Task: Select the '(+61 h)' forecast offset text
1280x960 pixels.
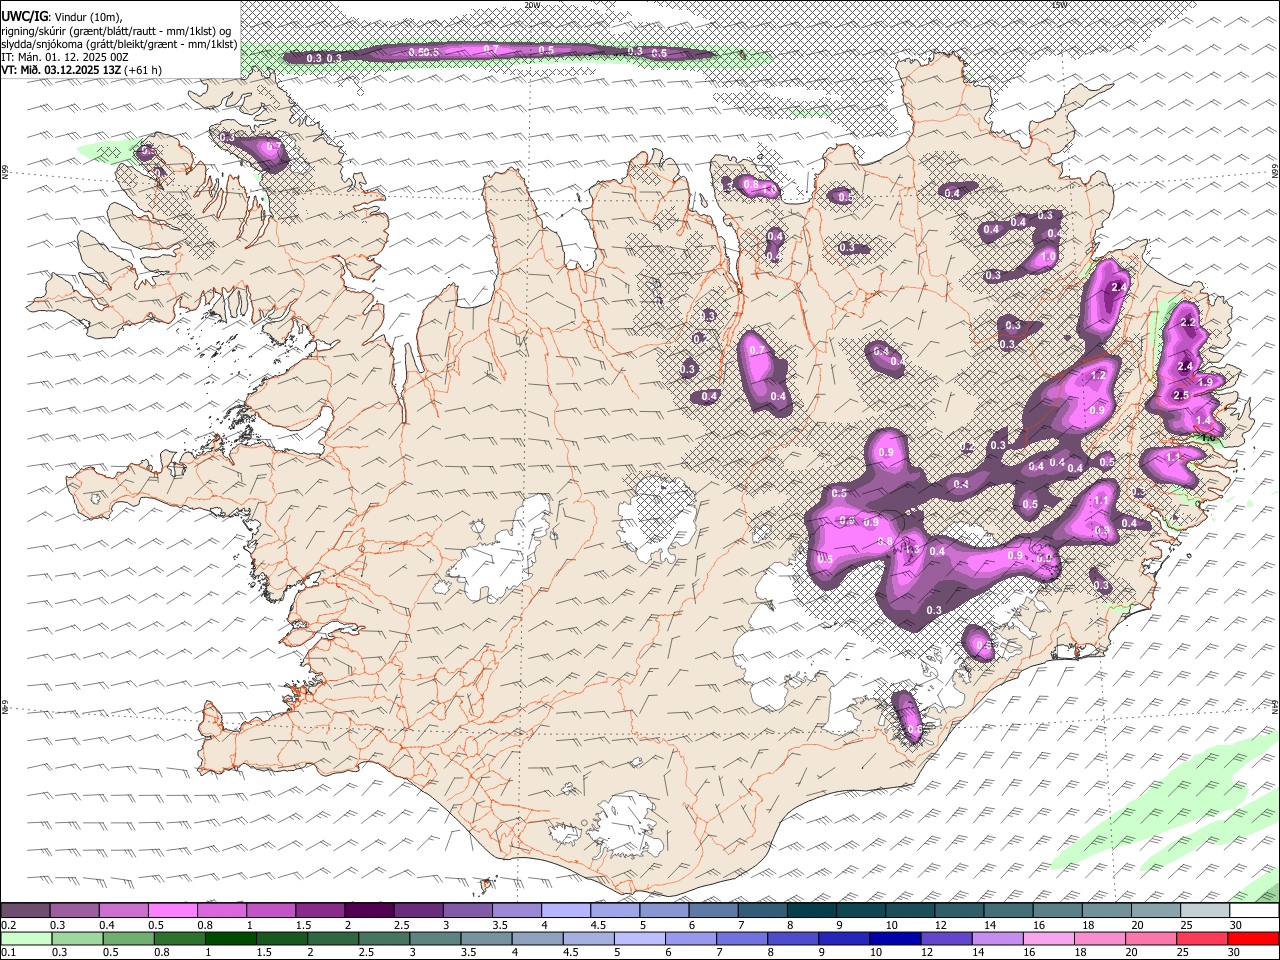Action: (144, 70)
